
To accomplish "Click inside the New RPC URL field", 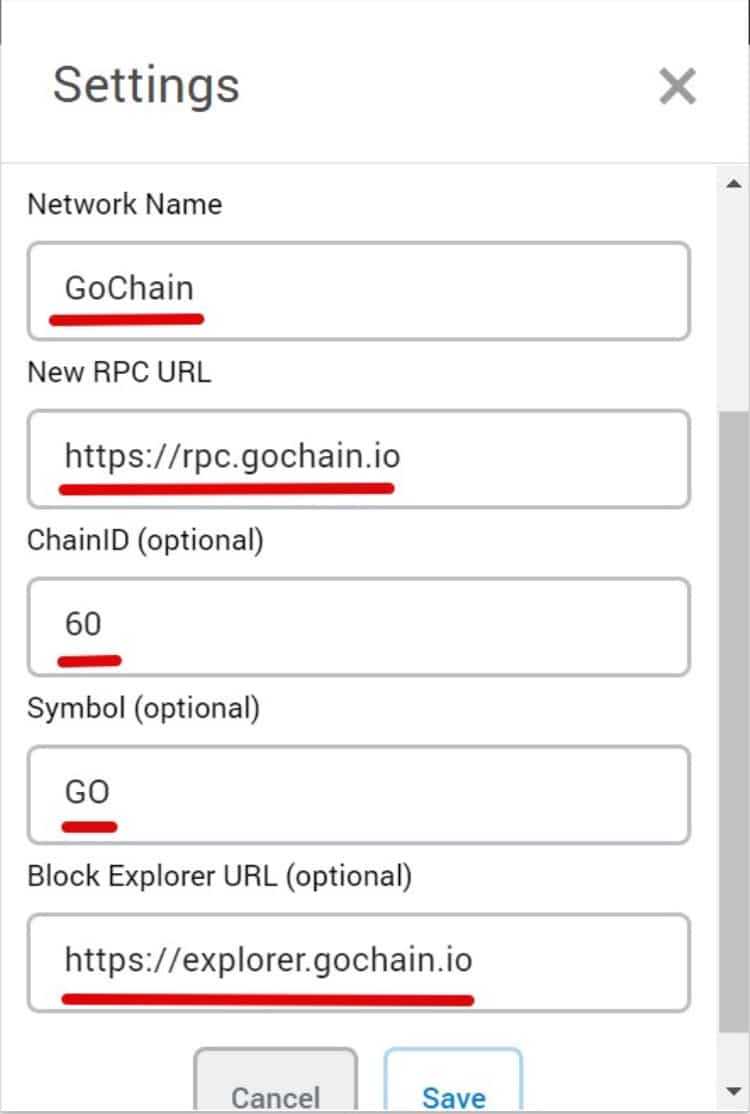I will [x=360, y=458].
